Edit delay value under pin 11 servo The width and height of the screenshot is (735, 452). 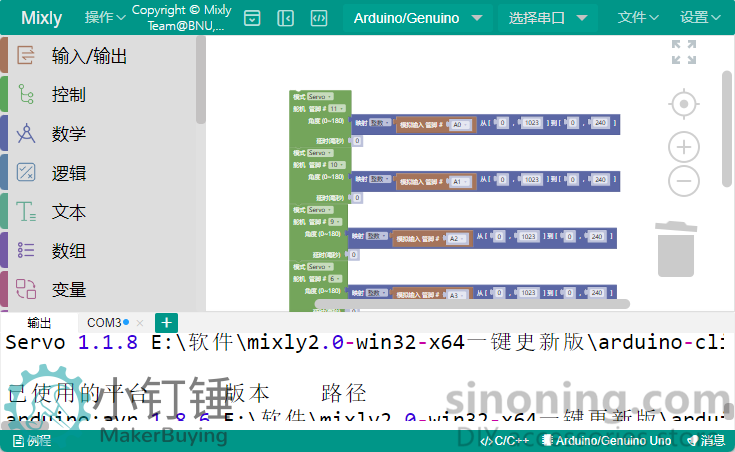point(357,141)
